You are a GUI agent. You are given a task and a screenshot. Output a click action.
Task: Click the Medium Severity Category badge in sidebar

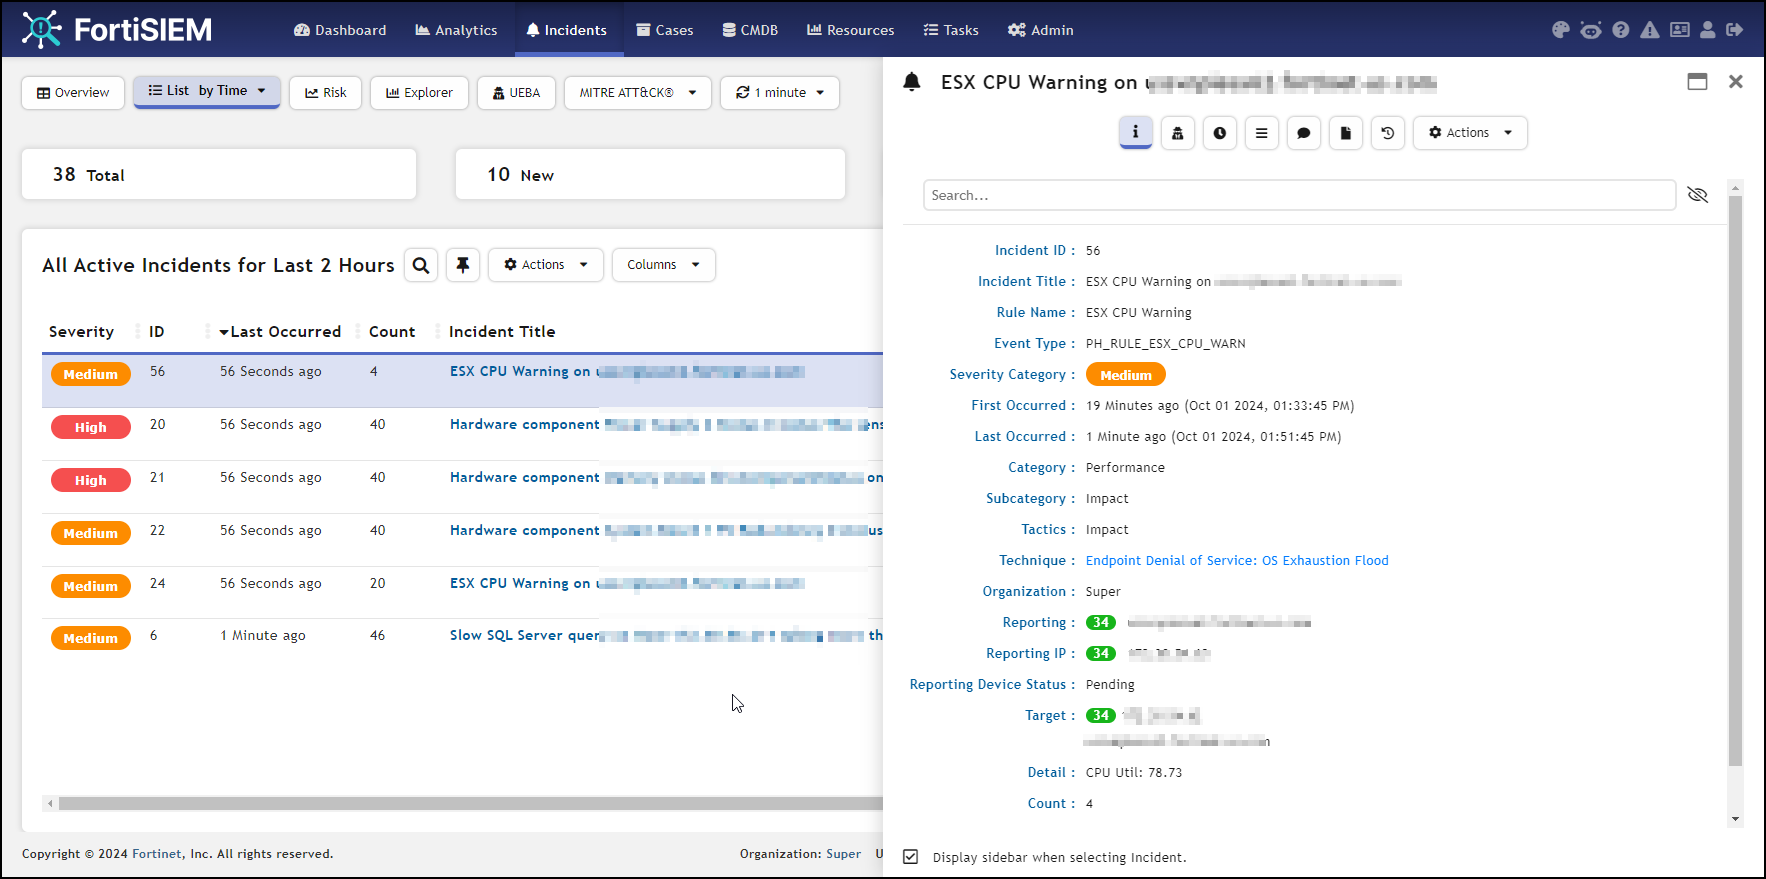tap(1126, 375)
